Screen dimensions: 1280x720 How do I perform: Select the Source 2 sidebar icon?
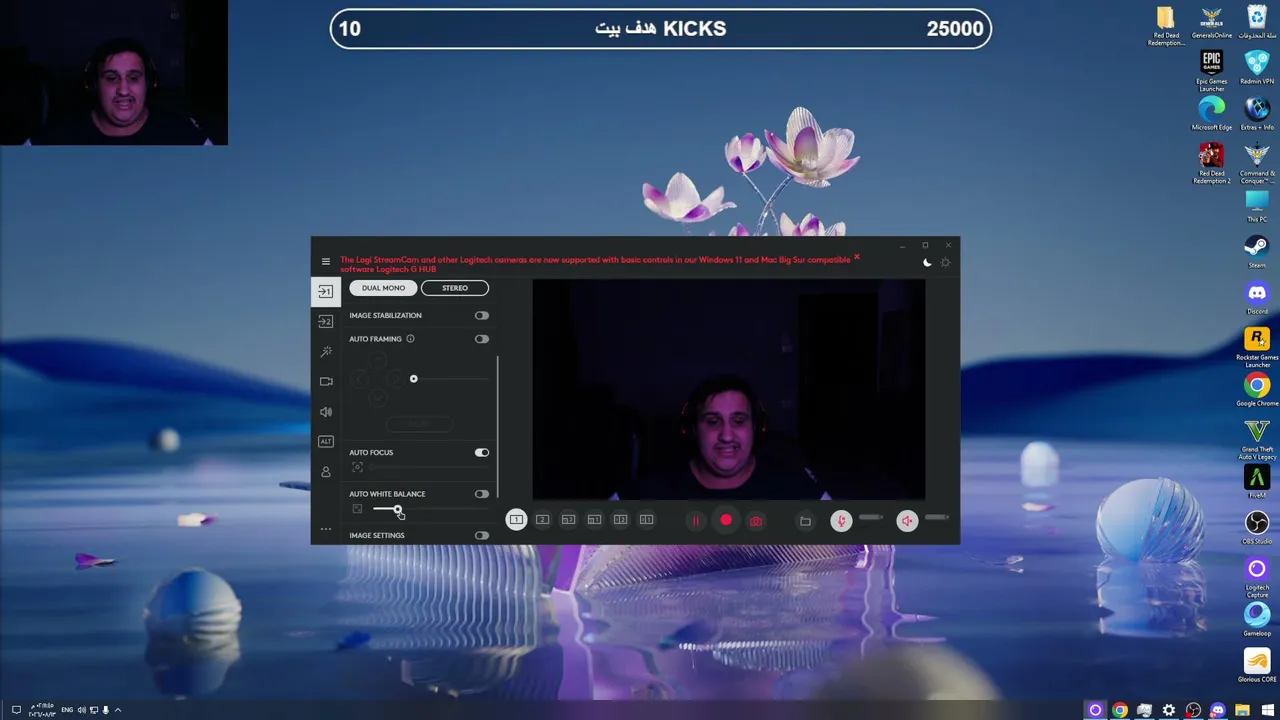pos(325,321)
